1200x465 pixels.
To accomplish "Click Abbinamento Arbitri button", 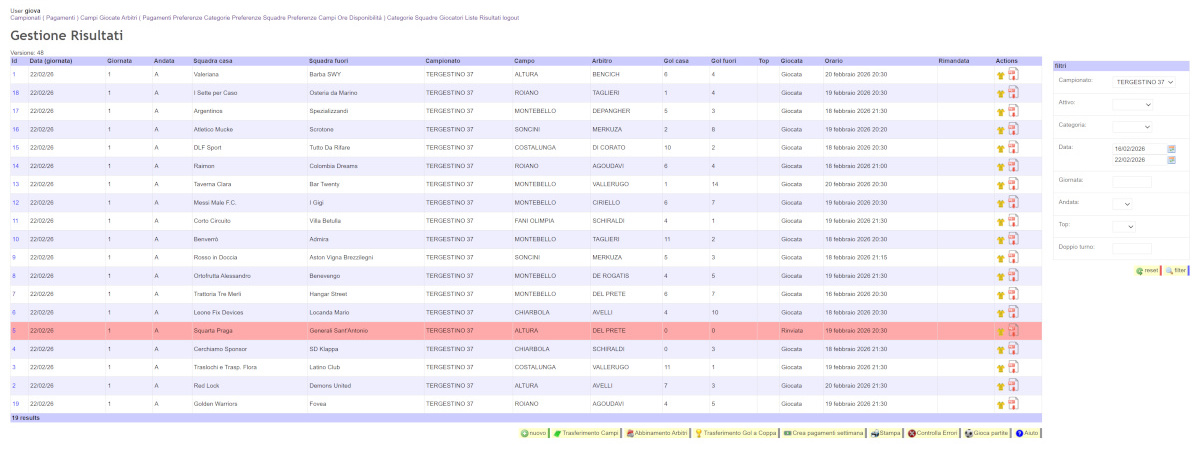I will click(x=656, y=433).
